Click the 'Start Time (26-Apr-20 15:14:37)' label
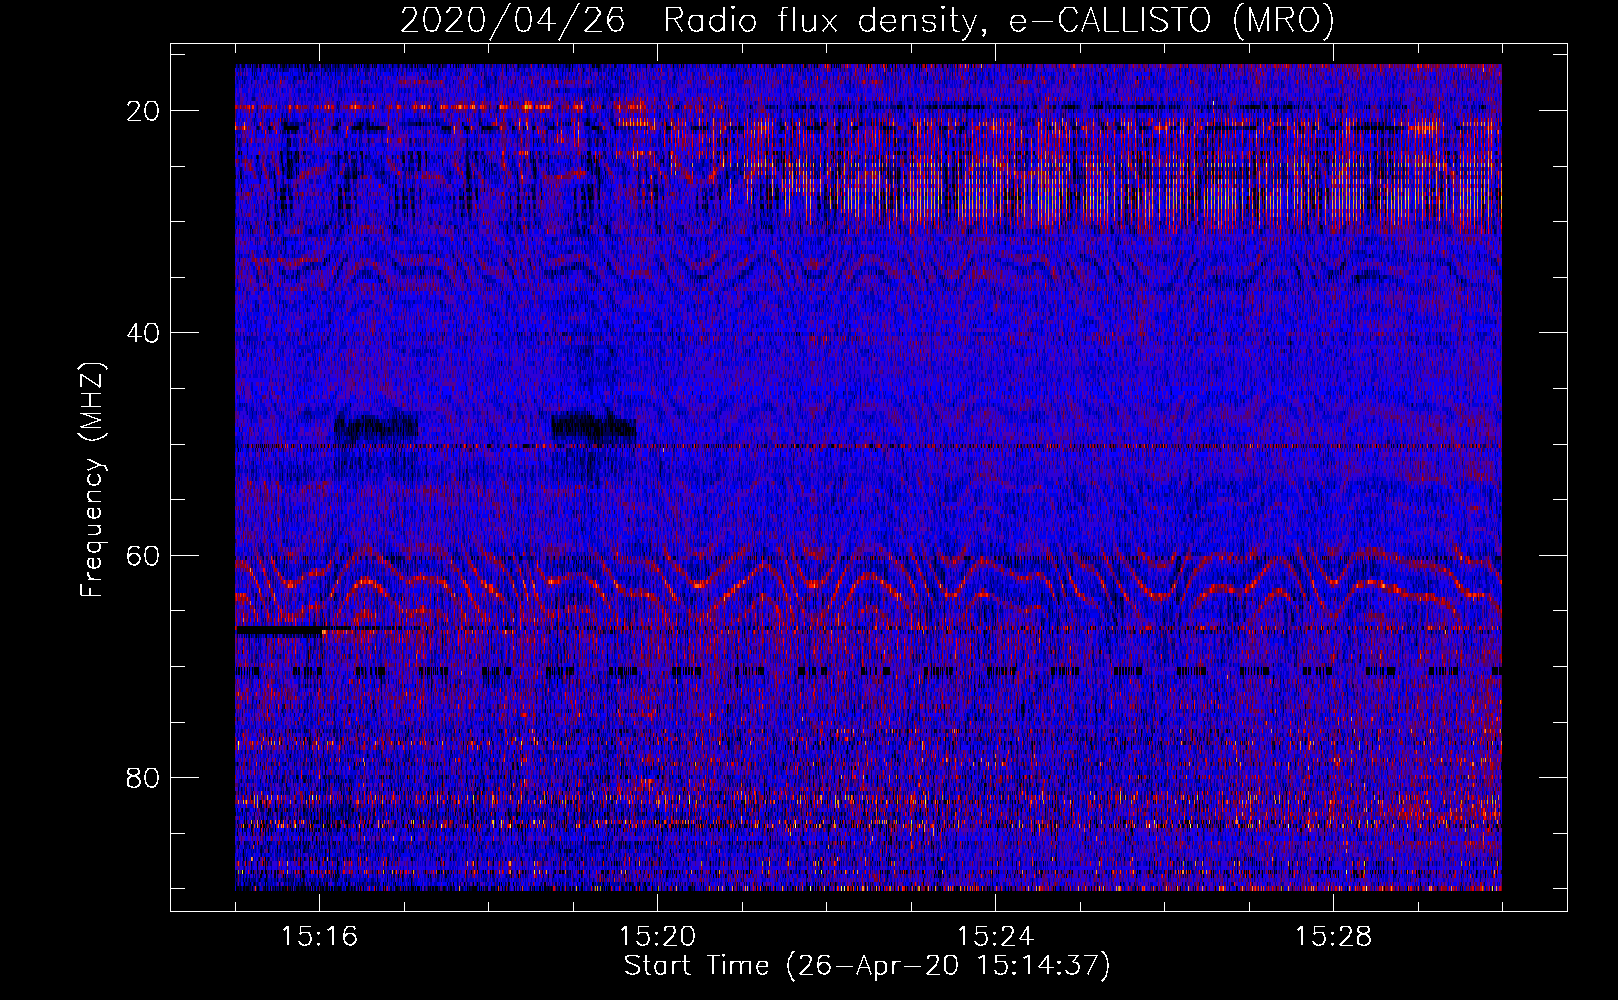Viewport: 1618px width, 1000px height. (867, 966)
